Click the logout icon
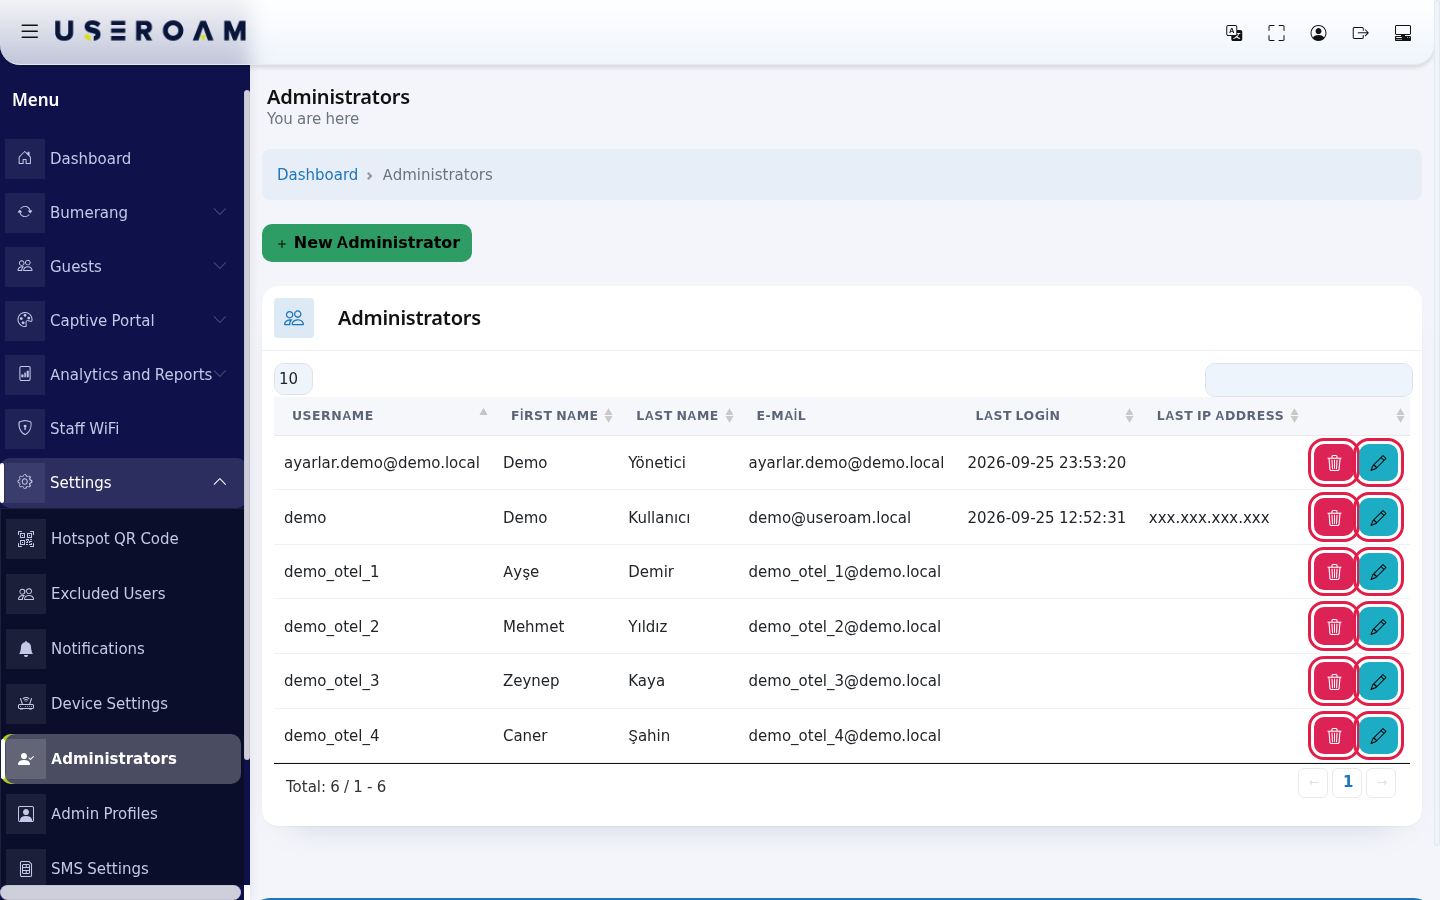This screenshot has height=900, width=1440. coord(1360,33)
